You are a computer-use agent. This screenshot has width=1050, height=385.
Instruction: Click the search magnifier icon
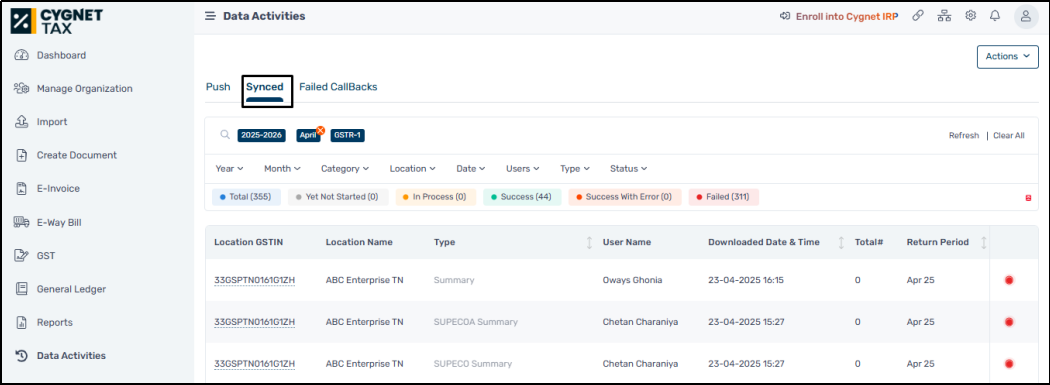point(226,135)
